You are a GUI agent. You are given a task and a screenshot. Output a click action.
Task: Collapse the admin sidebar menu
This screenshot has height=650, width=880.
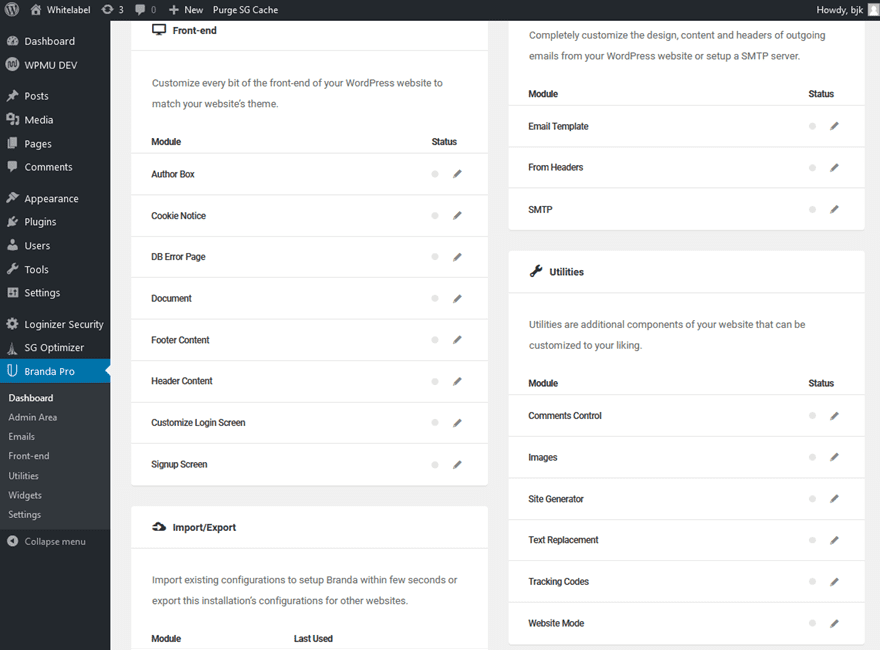(50, 541)
